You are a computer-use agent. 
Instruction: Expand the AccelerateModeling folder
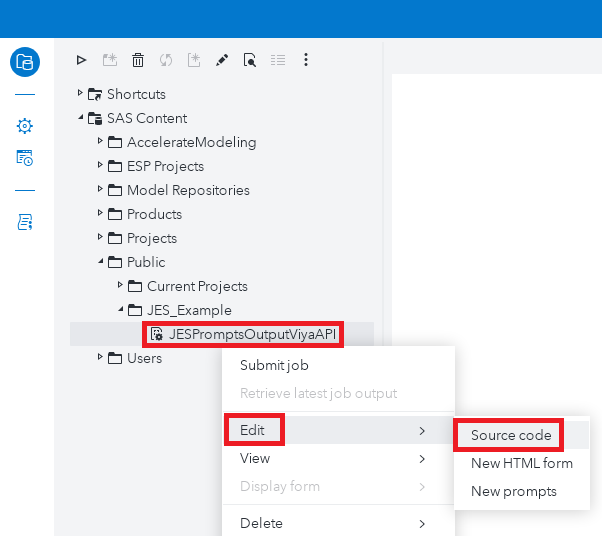tap(100, 141)
